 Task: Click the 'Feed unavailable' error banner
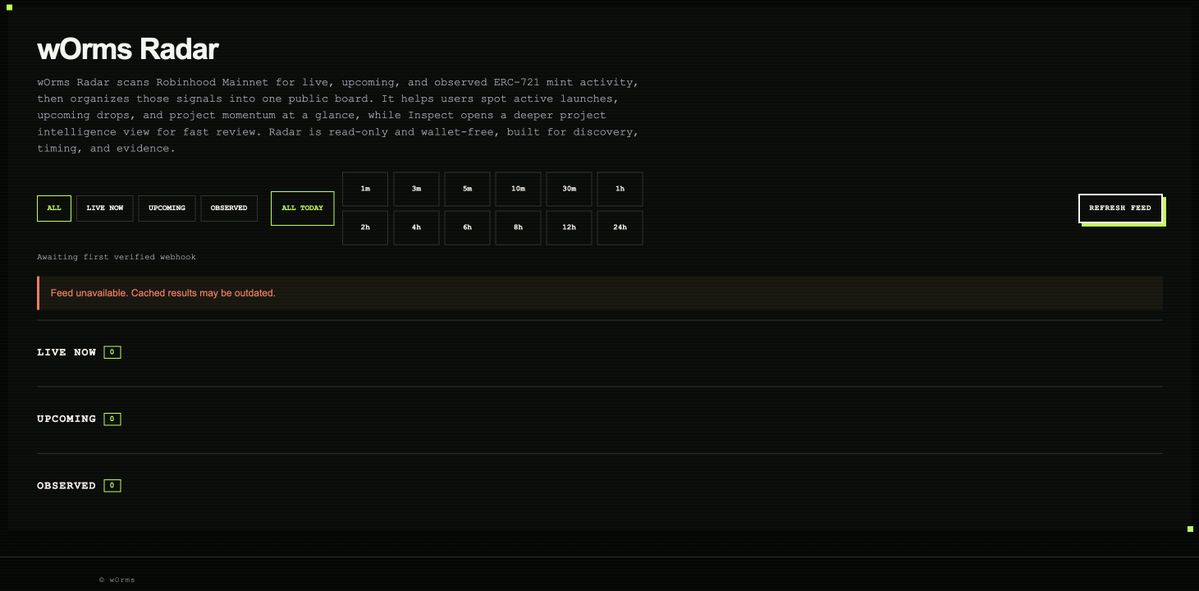coord(600,293)
